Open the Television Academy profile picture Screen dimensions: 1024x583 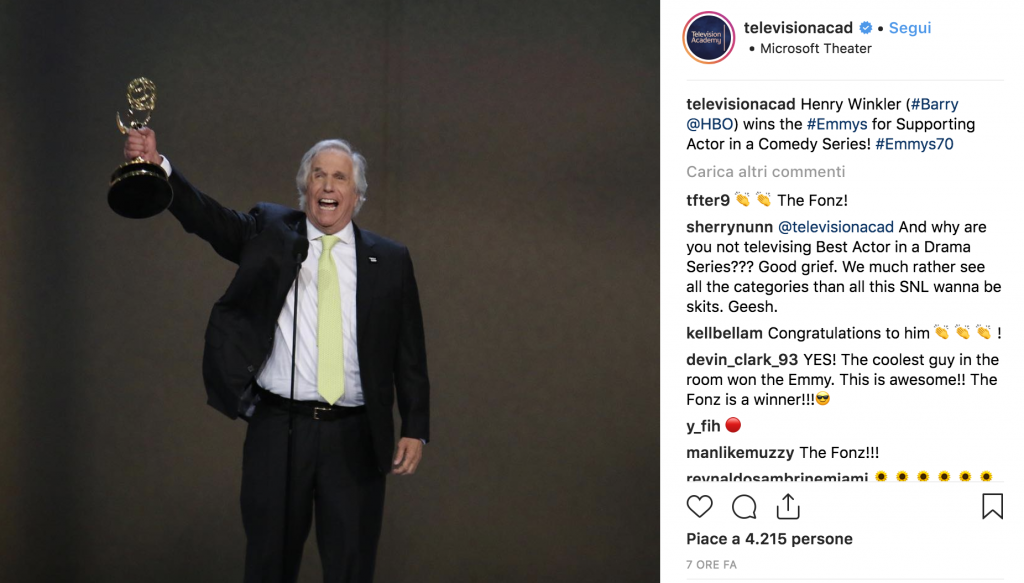tap(709, 37)
